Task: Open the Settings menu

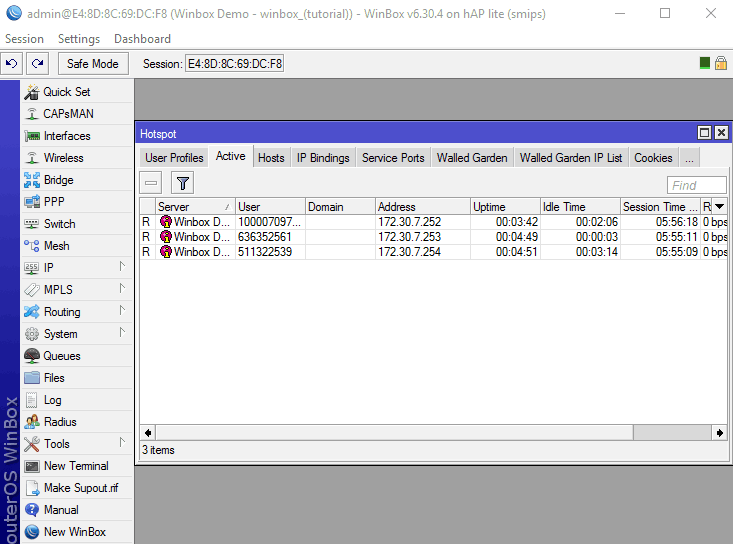Action: [79, 39]
